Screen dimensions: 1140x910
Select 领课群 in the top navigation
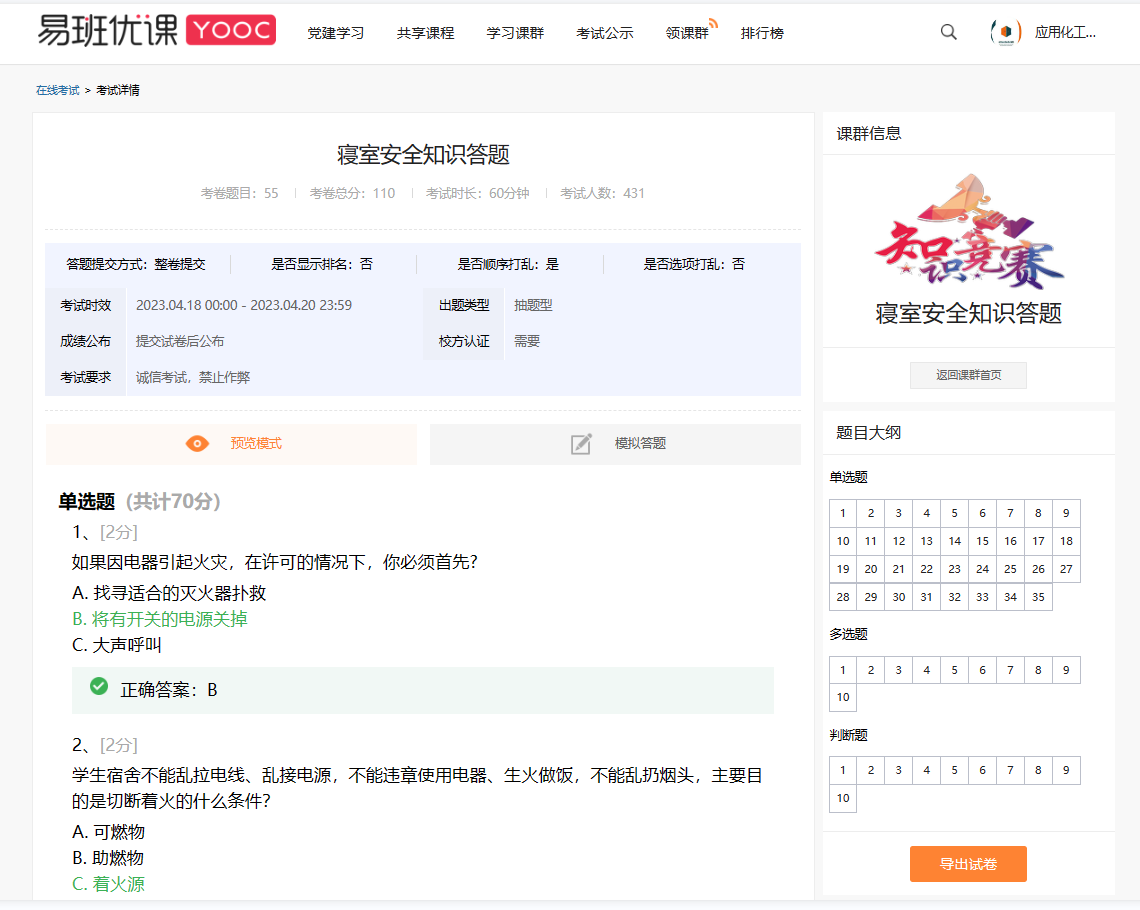coord(686,33)
